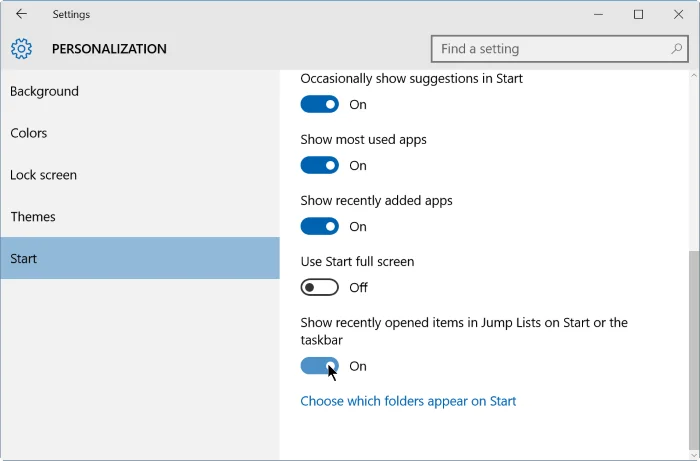This screenshot has height=461, width=700.
Task: Open Choose which folders appear on Start
Action: coord(408,401)
